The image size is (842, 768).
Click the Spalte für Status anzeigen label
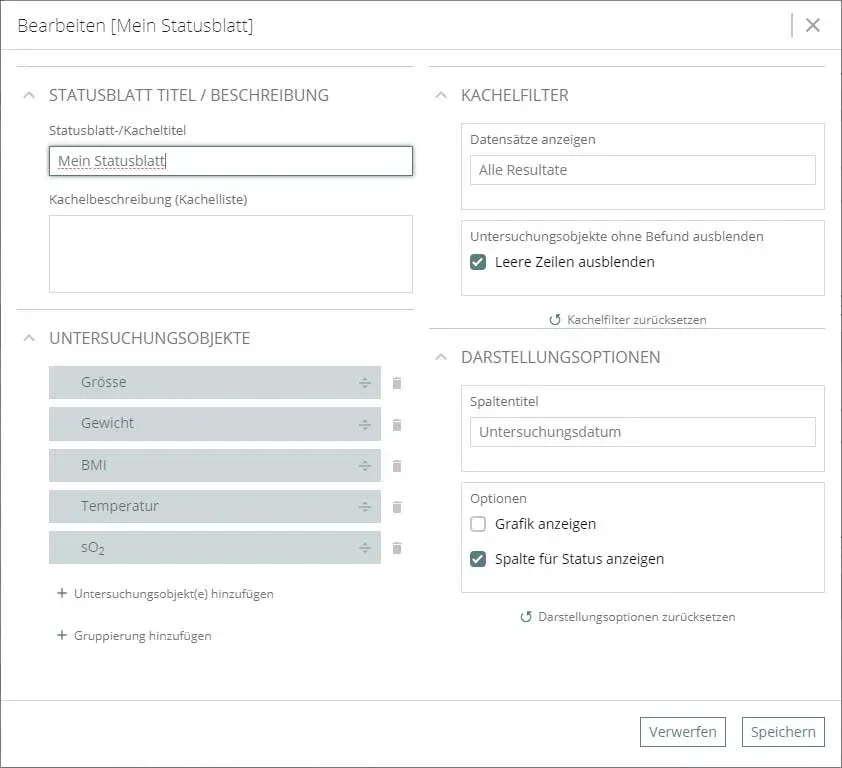579,559
